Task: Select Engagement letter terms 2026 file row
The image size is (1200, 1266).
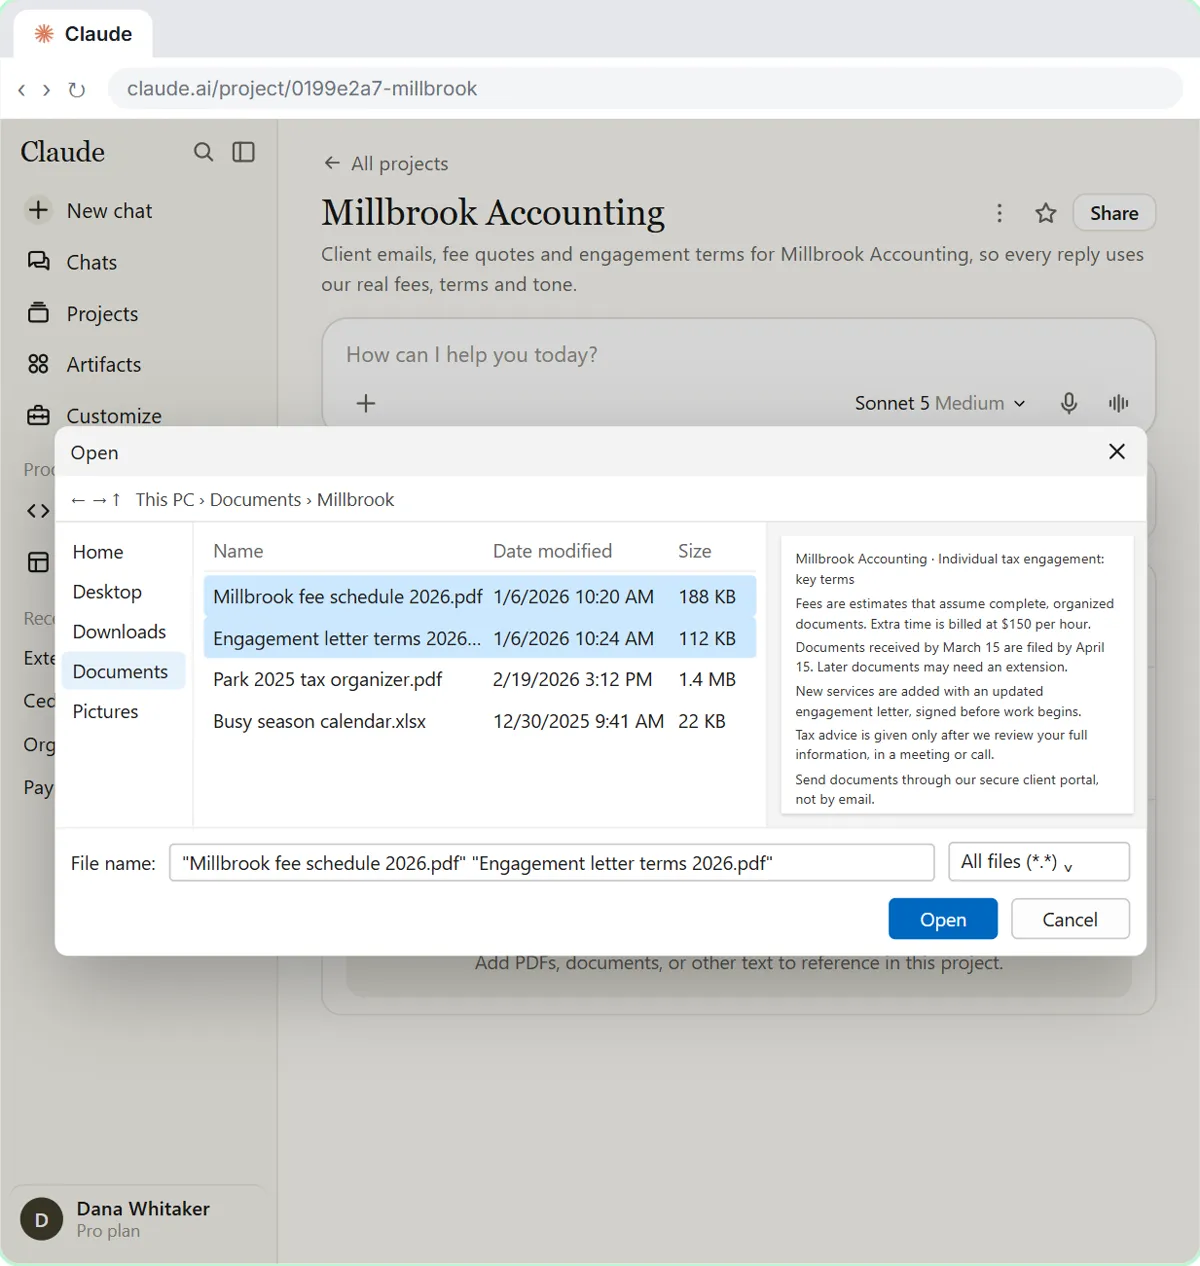Action: click(480, 638)
